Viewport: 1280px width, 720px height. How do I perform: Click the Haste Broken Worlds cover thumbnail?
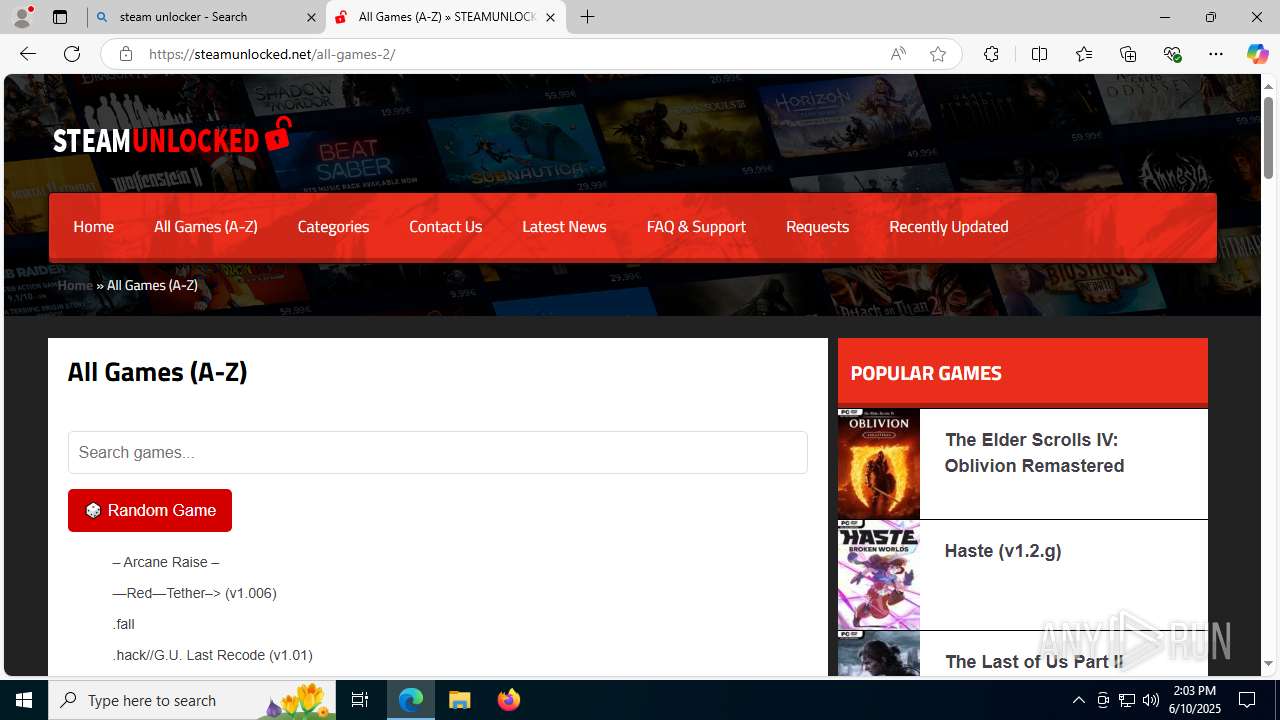(879, 575)
